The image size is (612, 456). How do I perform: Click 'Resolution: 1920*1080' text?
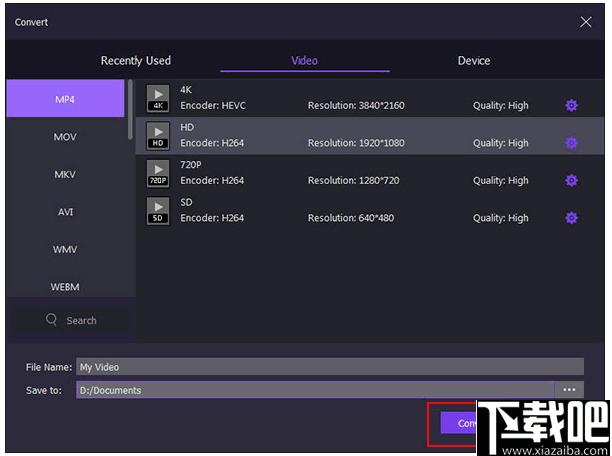click(356, 143)
